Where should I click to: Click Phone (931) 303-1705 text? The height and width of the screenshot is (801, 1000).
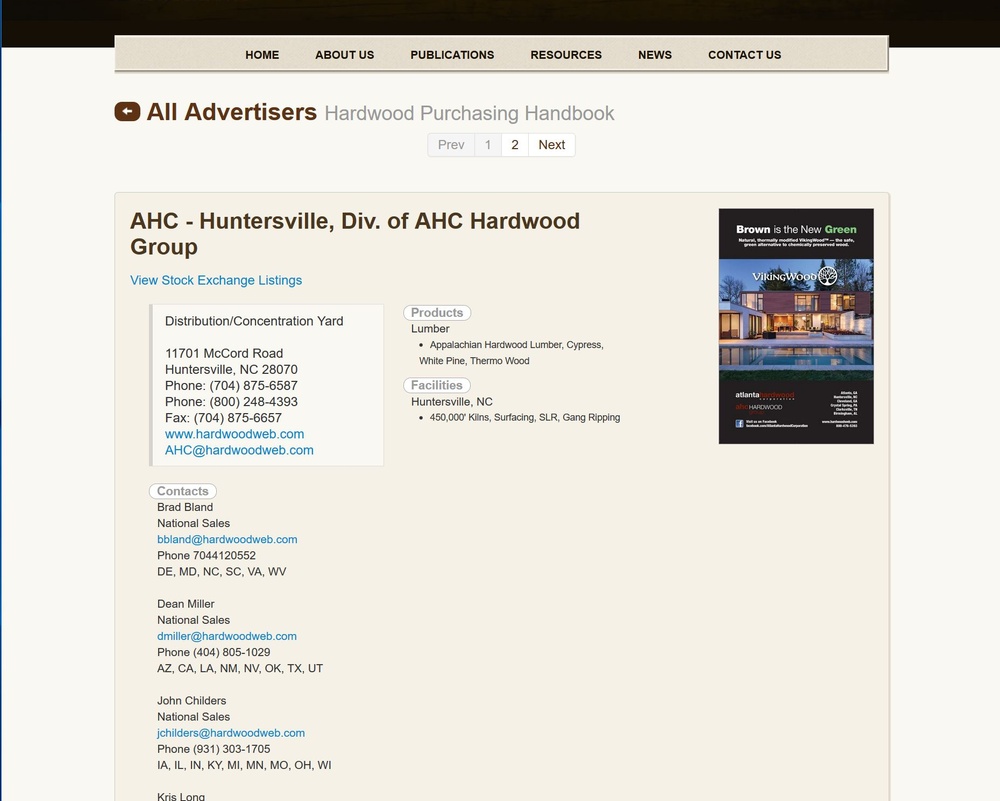click(214, 749)
